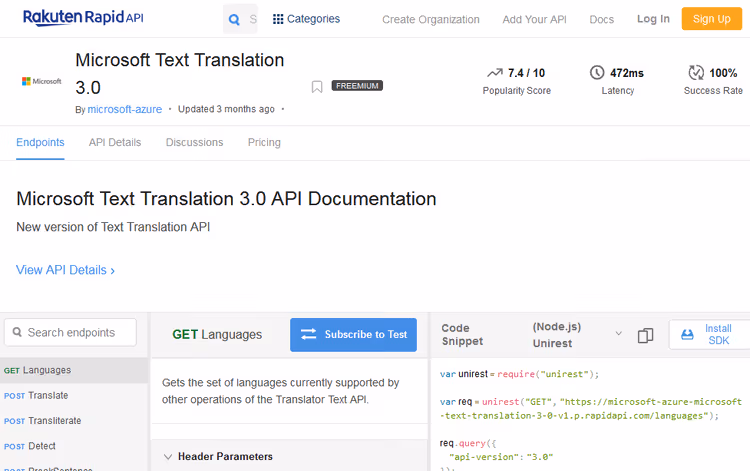Click the Sign Up button
Image resolution: width=750 pixels, height=471 pixels.
point(711,19)
